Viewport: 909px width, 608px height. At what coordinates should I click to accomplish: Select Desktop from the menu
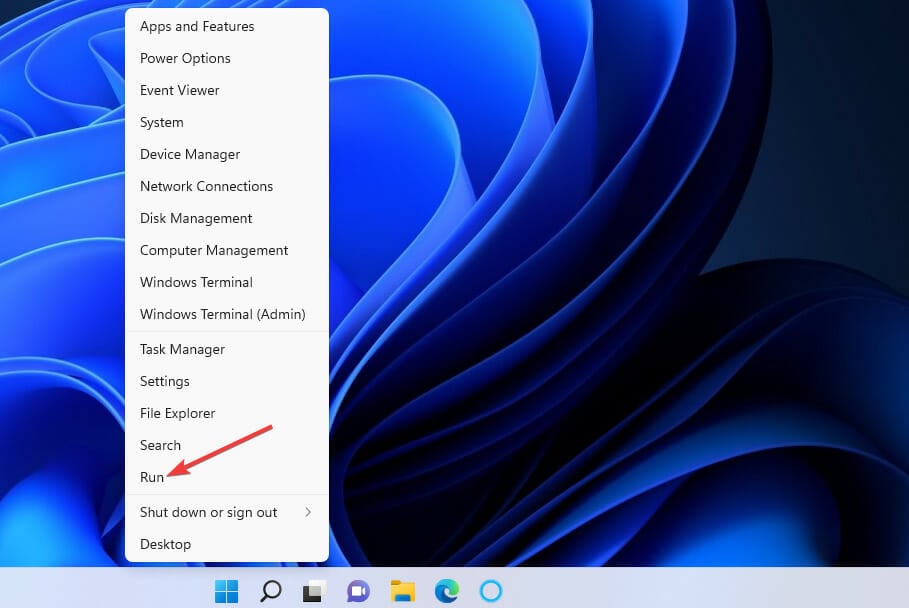tap(165, 544)
